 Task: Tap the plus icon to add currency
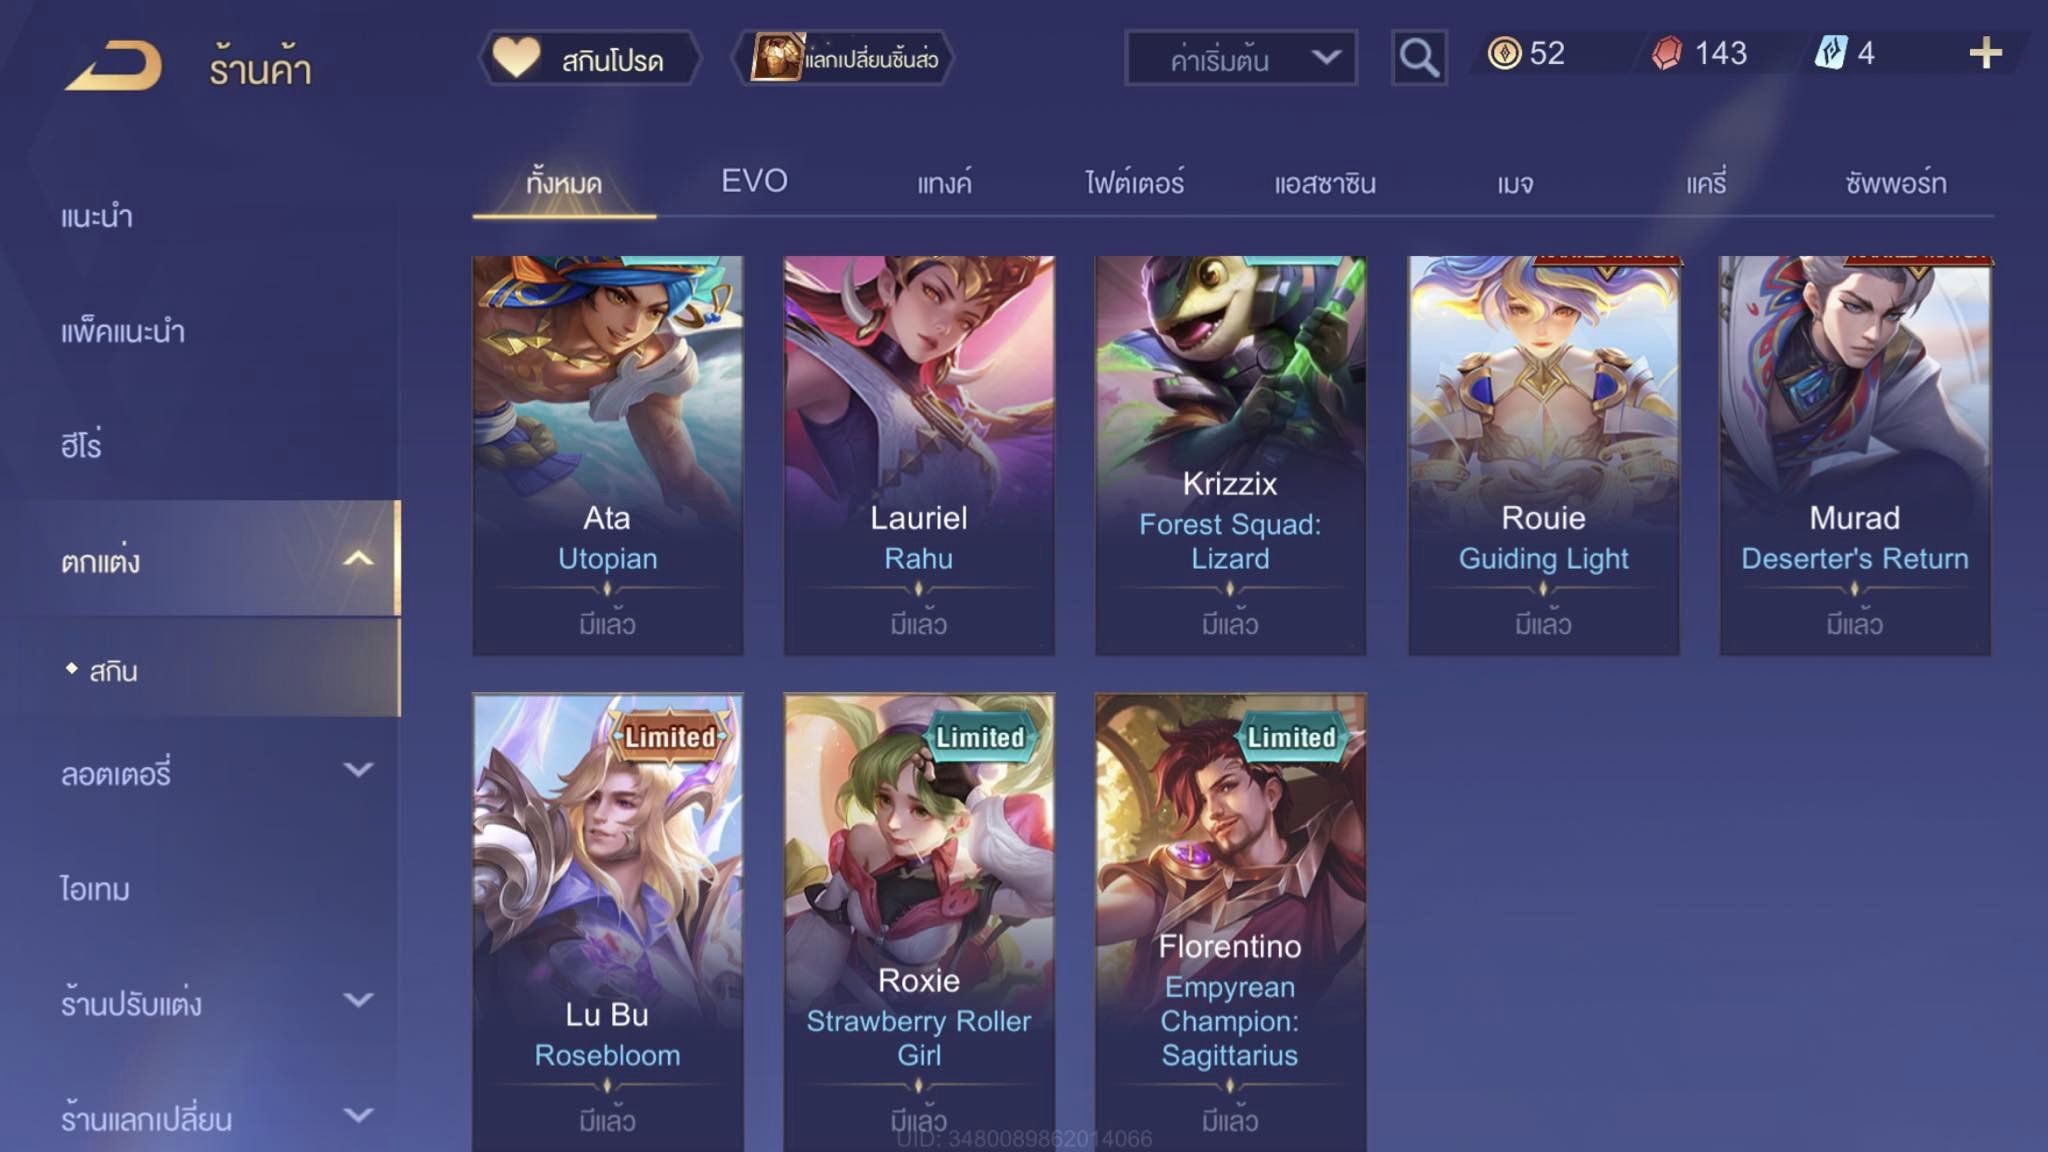pos(1985,53)
